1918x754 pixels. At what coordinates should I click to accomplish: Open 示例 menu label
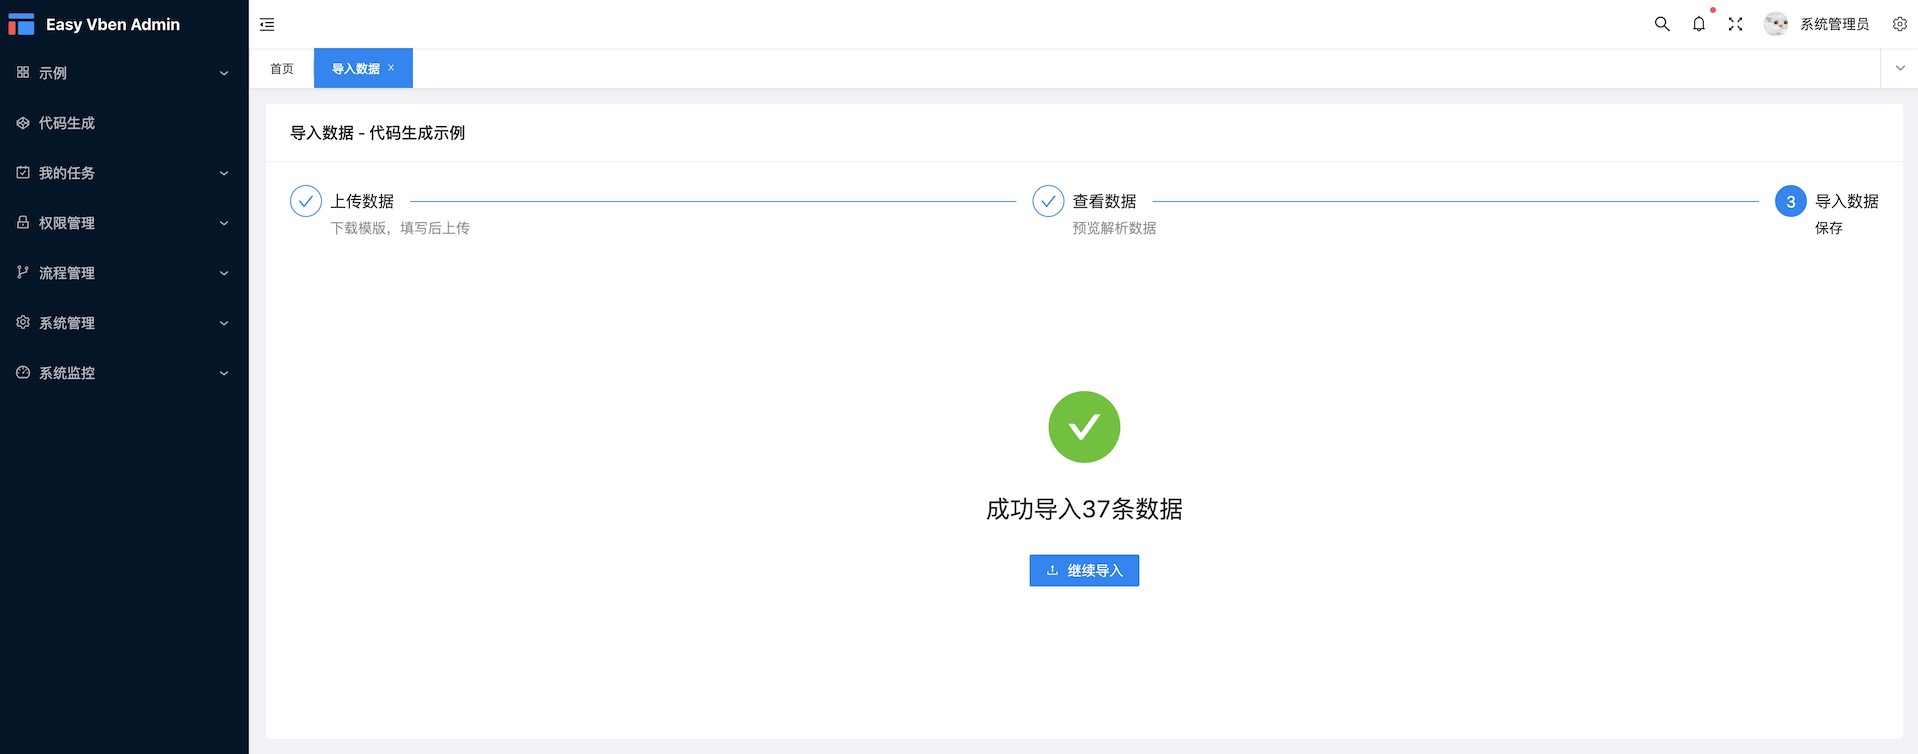[x=53, y=73]
